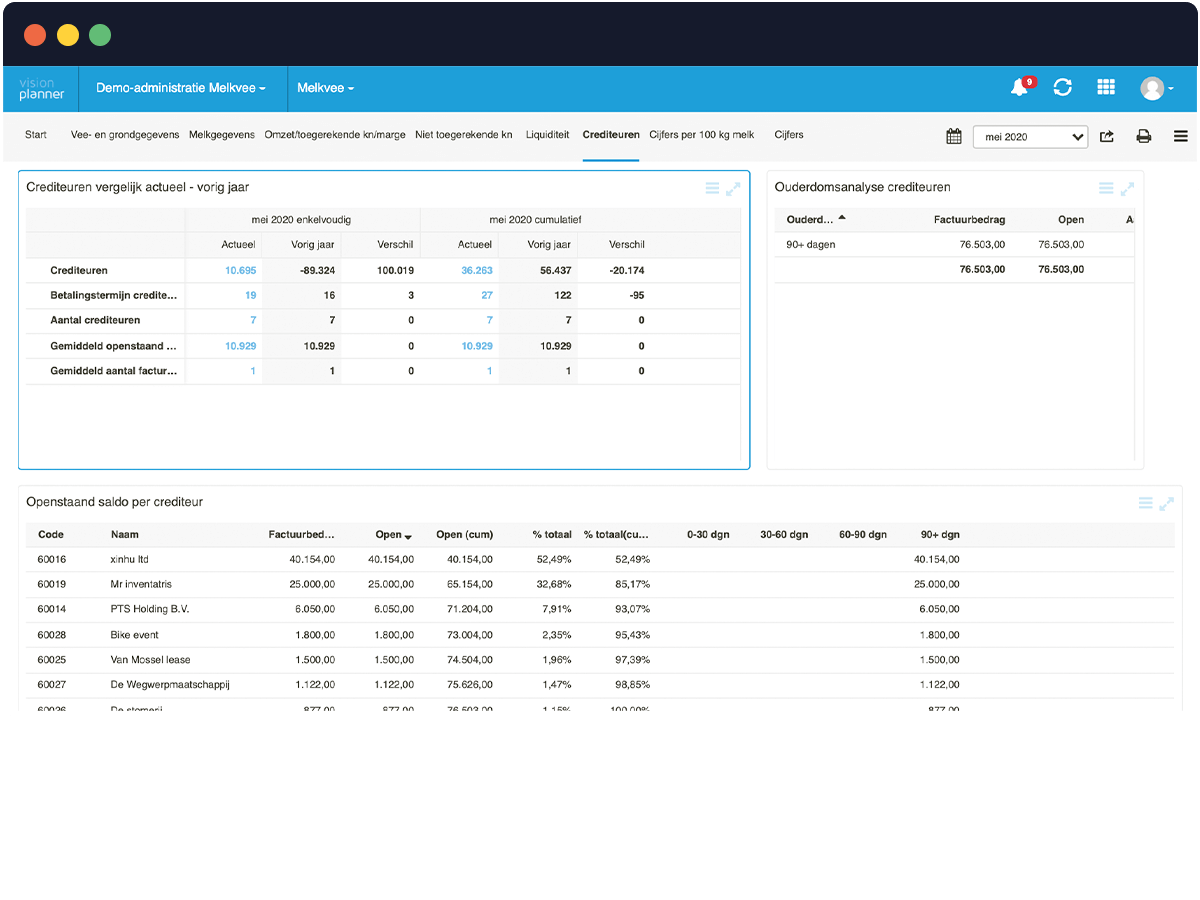
Task: Go to the Start tab
Action: pos(36,134)
